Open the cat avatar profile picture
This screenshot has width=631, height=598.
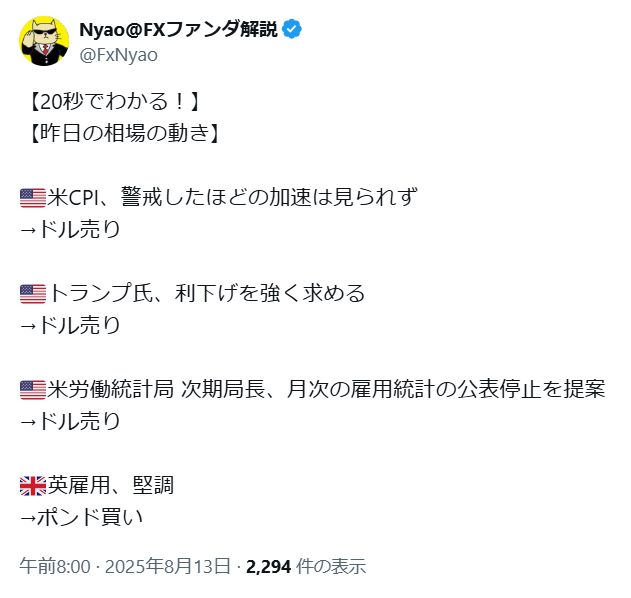44,41
